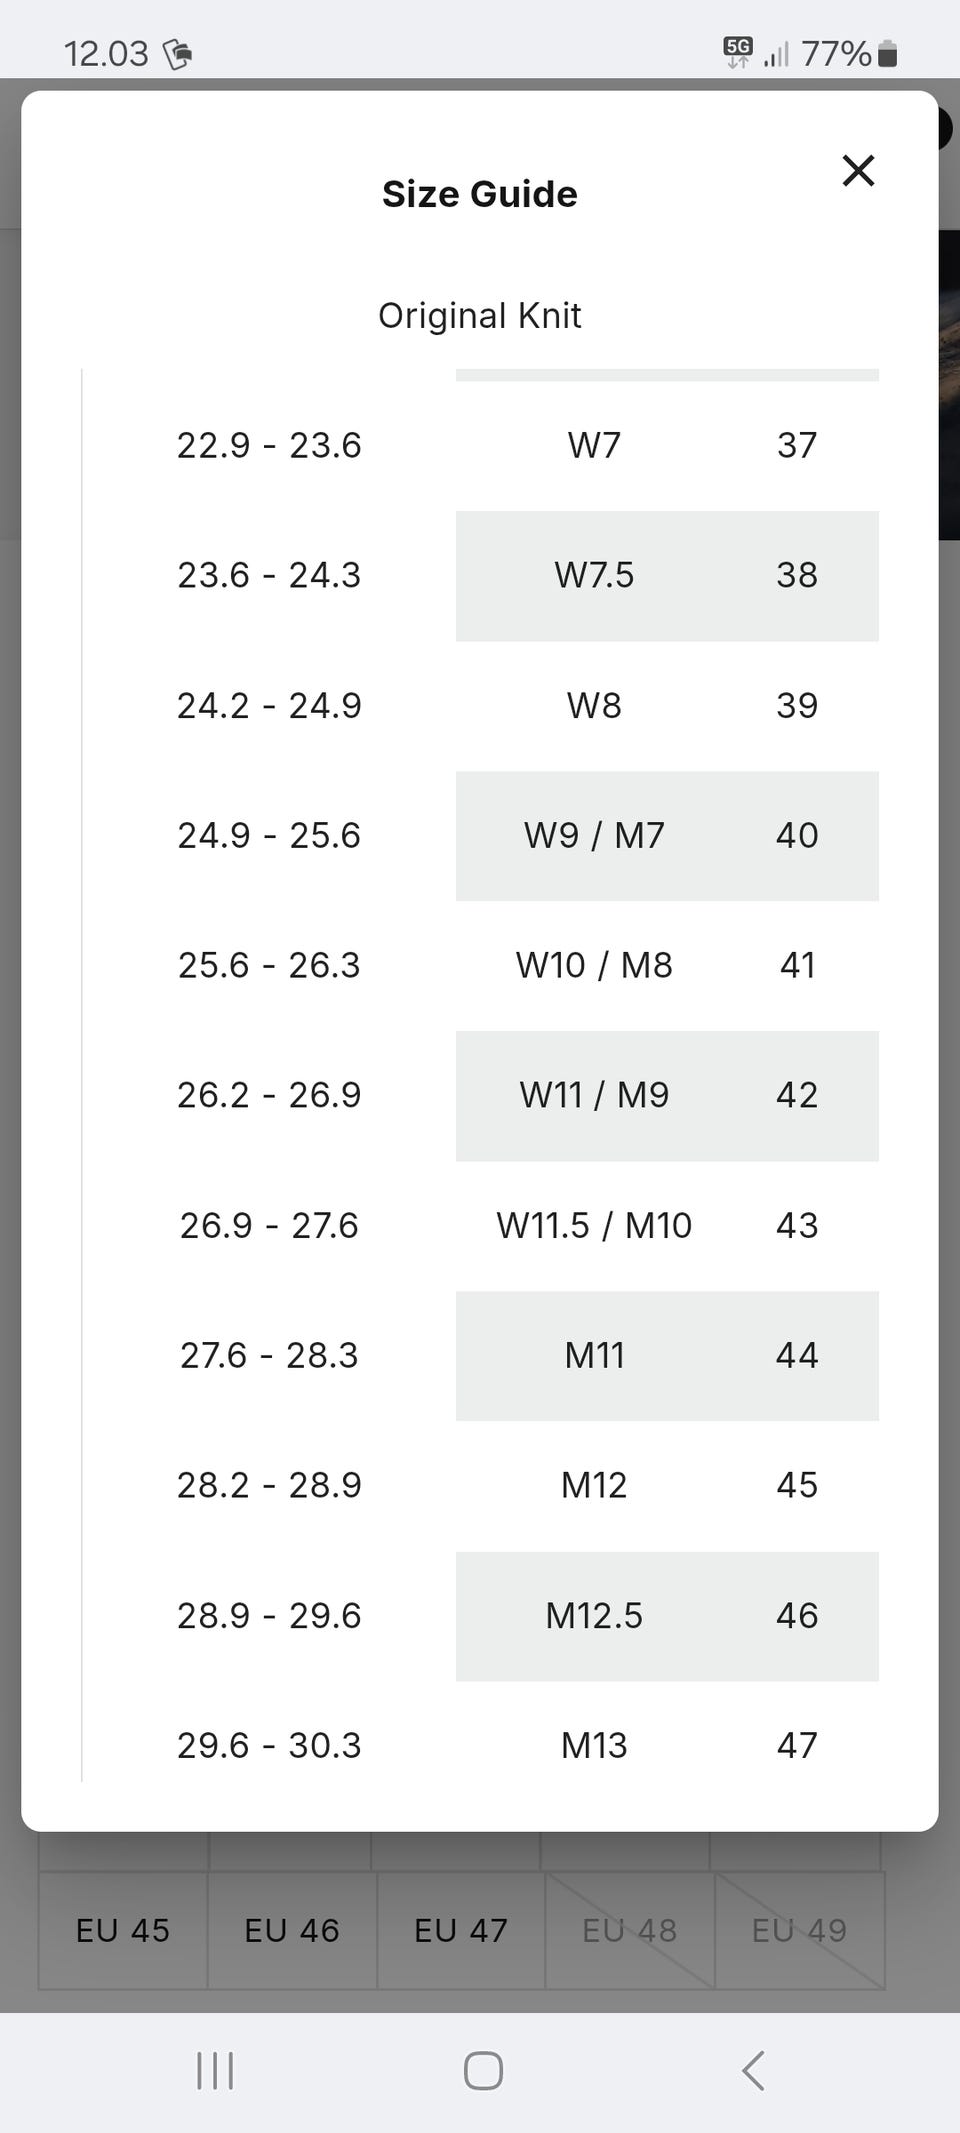Close the Size Guide dialog

(858, 171)
